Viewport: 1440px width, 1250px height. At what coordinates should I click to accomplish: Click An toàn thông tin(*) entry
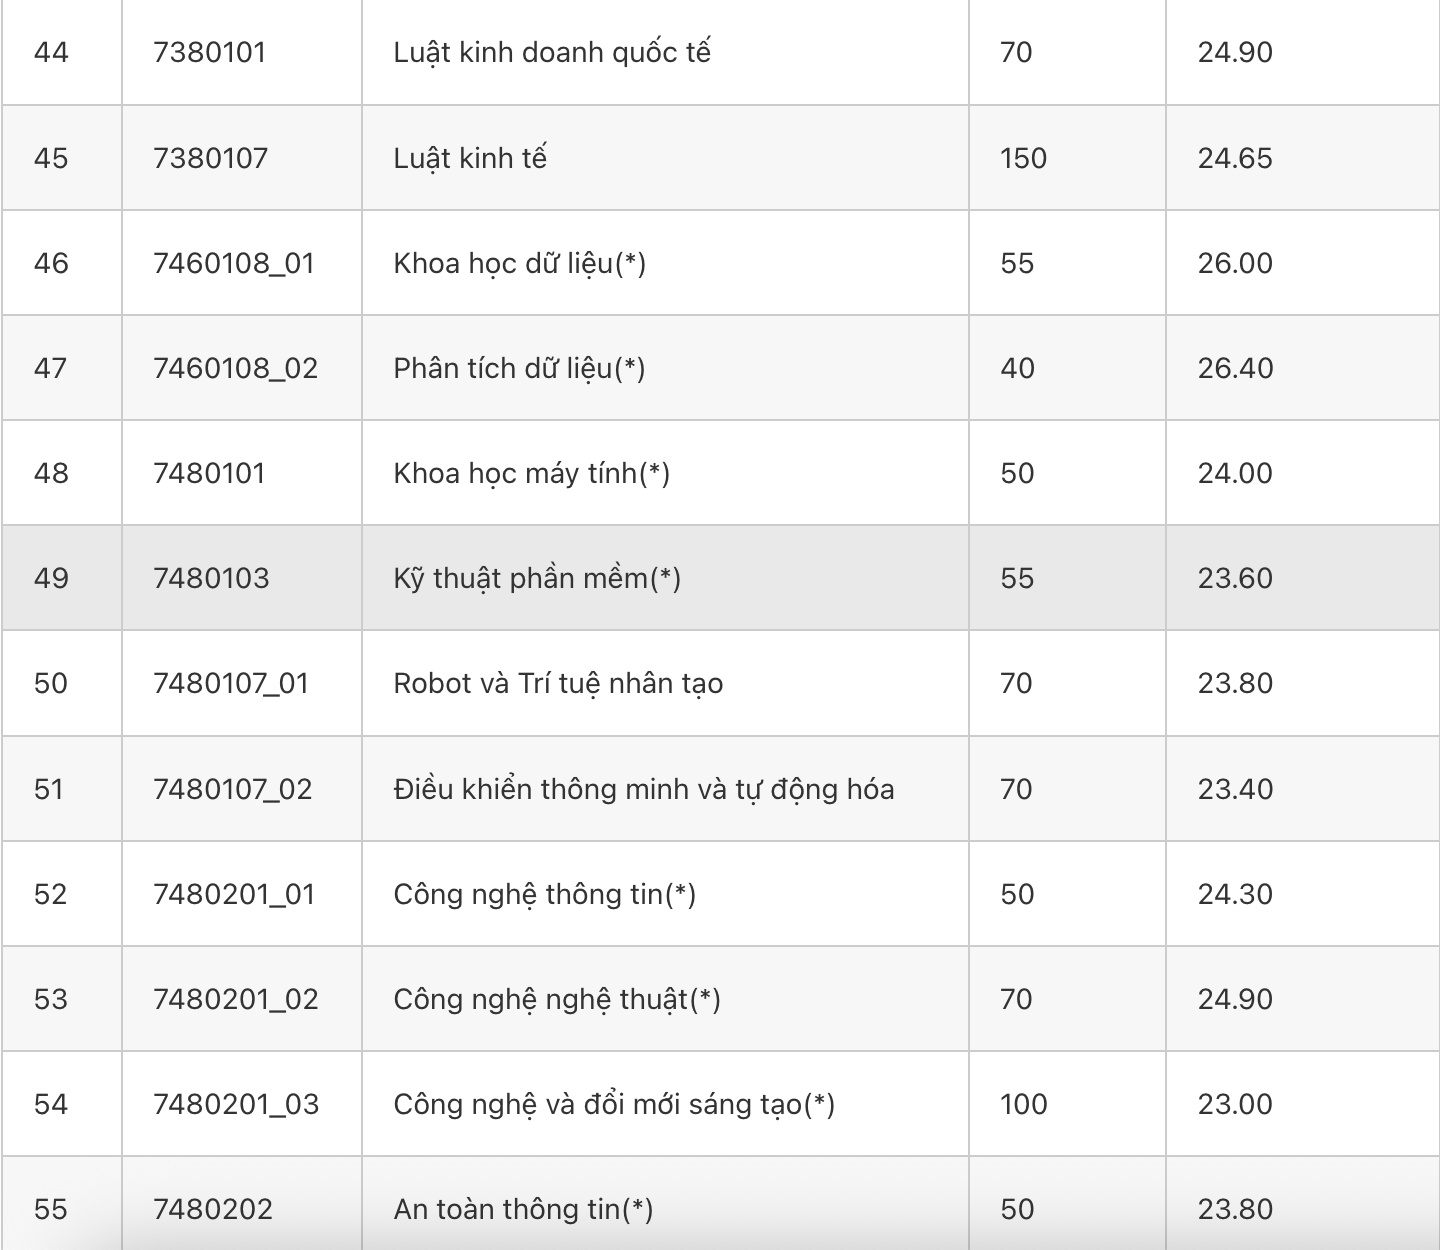click(523, 1209)
